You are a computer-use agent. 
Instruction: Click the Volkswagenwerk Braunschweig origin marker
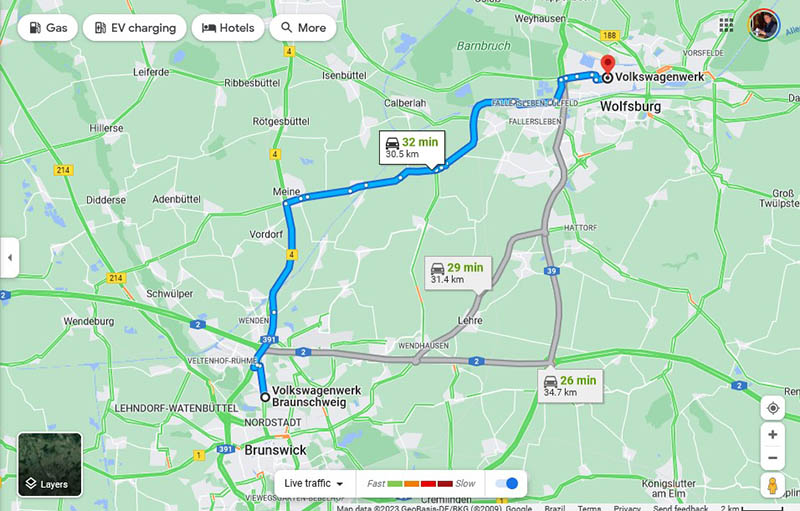coord(265,397)
